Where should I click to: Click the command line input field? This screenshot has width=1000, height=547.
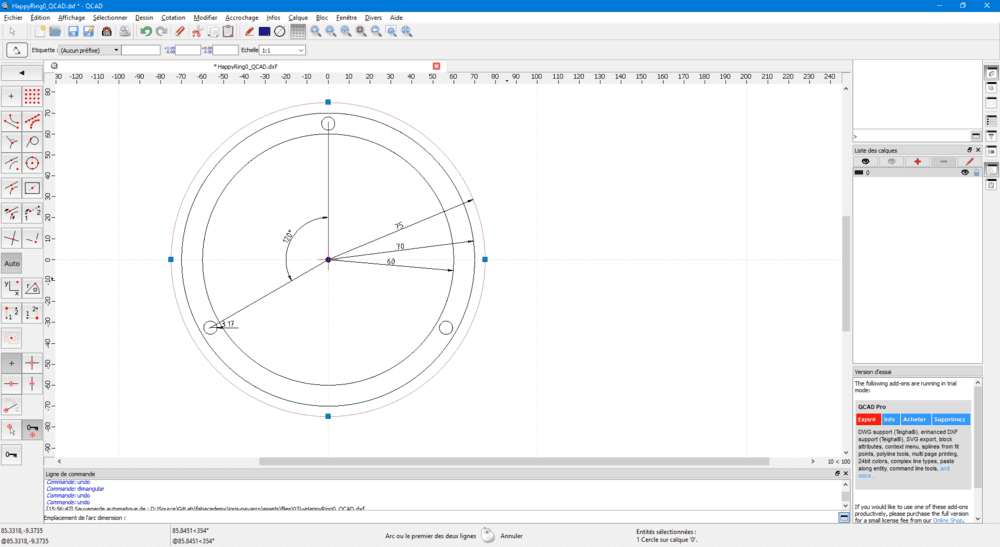coord(482,518)
